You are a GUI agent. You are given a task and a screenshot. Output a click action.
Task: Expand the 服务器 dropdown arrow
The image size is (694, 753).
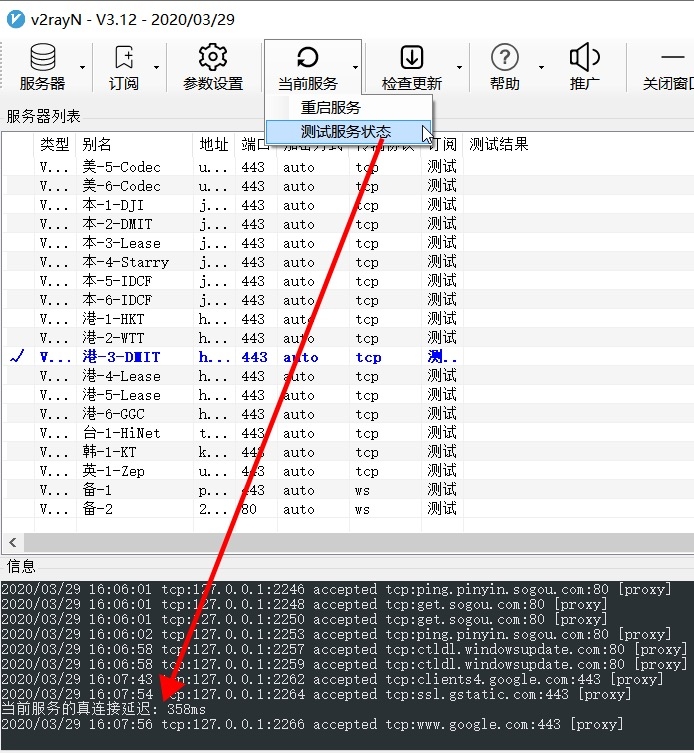point(83,68)
